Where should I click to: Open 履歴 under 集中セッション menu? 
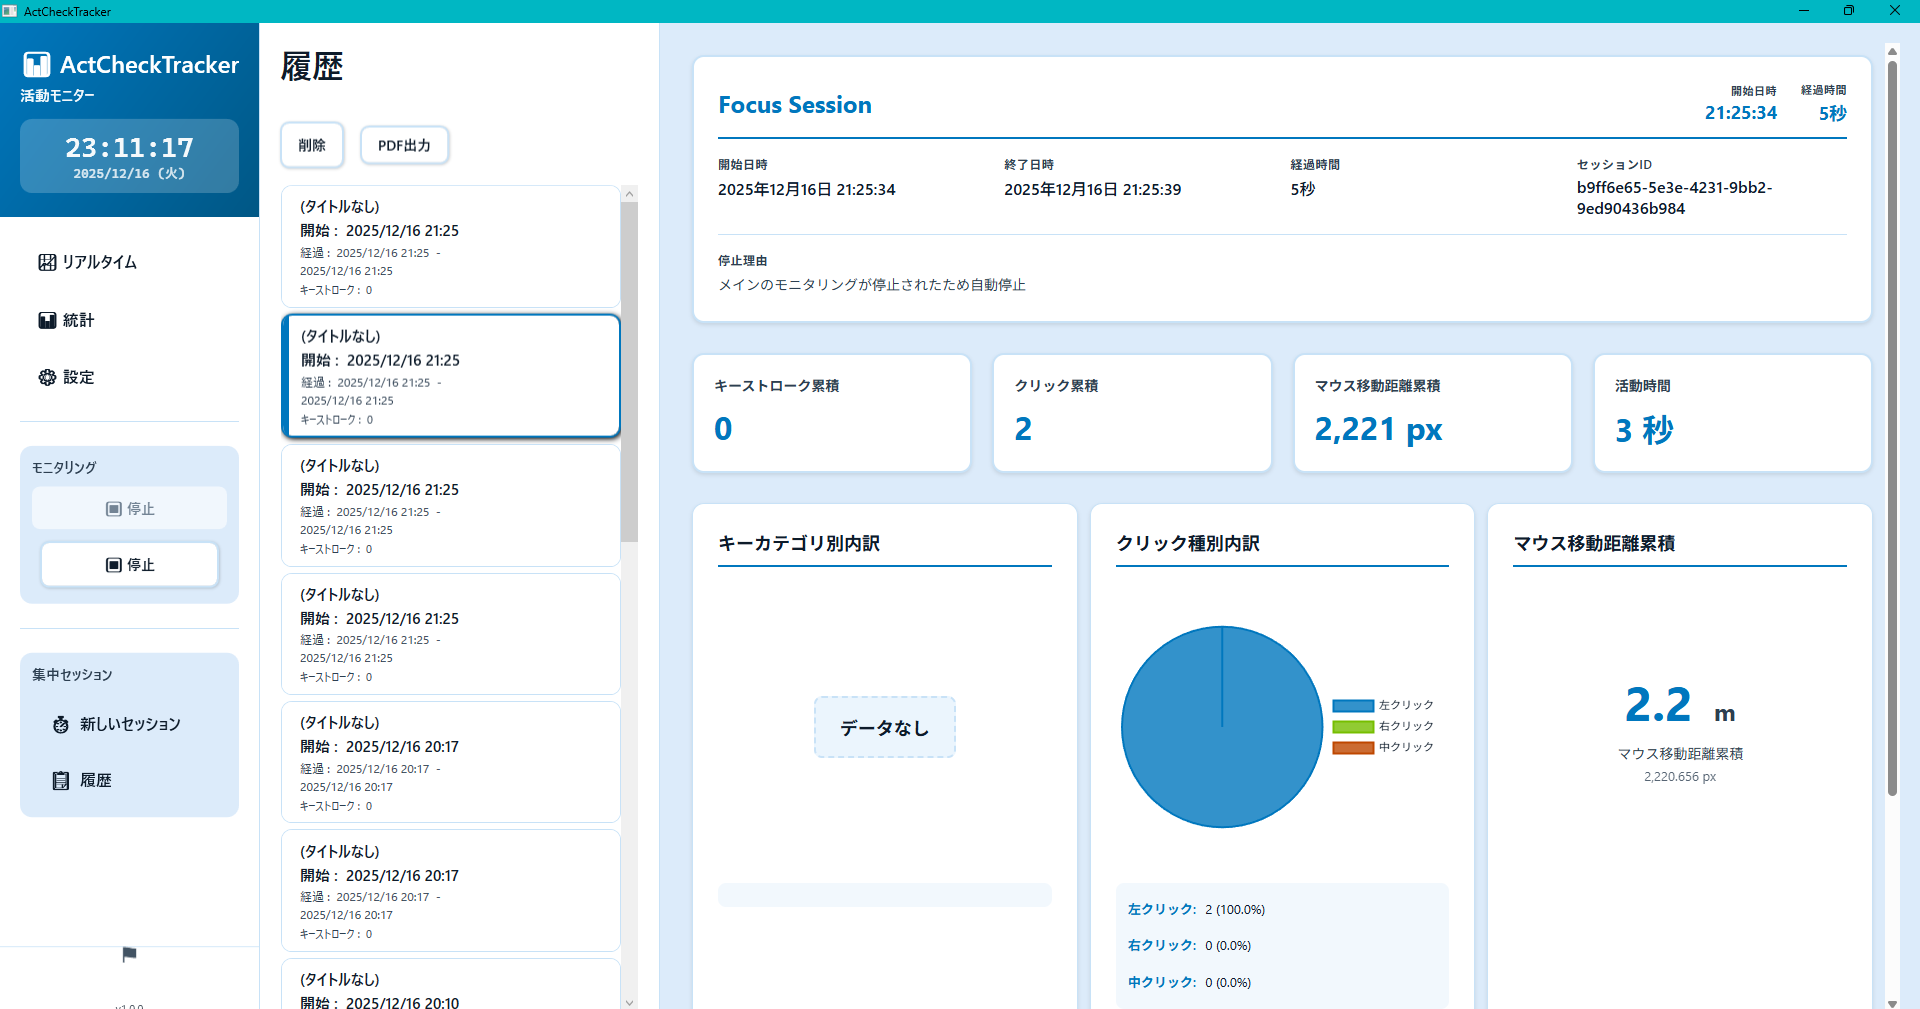[95, 780]
